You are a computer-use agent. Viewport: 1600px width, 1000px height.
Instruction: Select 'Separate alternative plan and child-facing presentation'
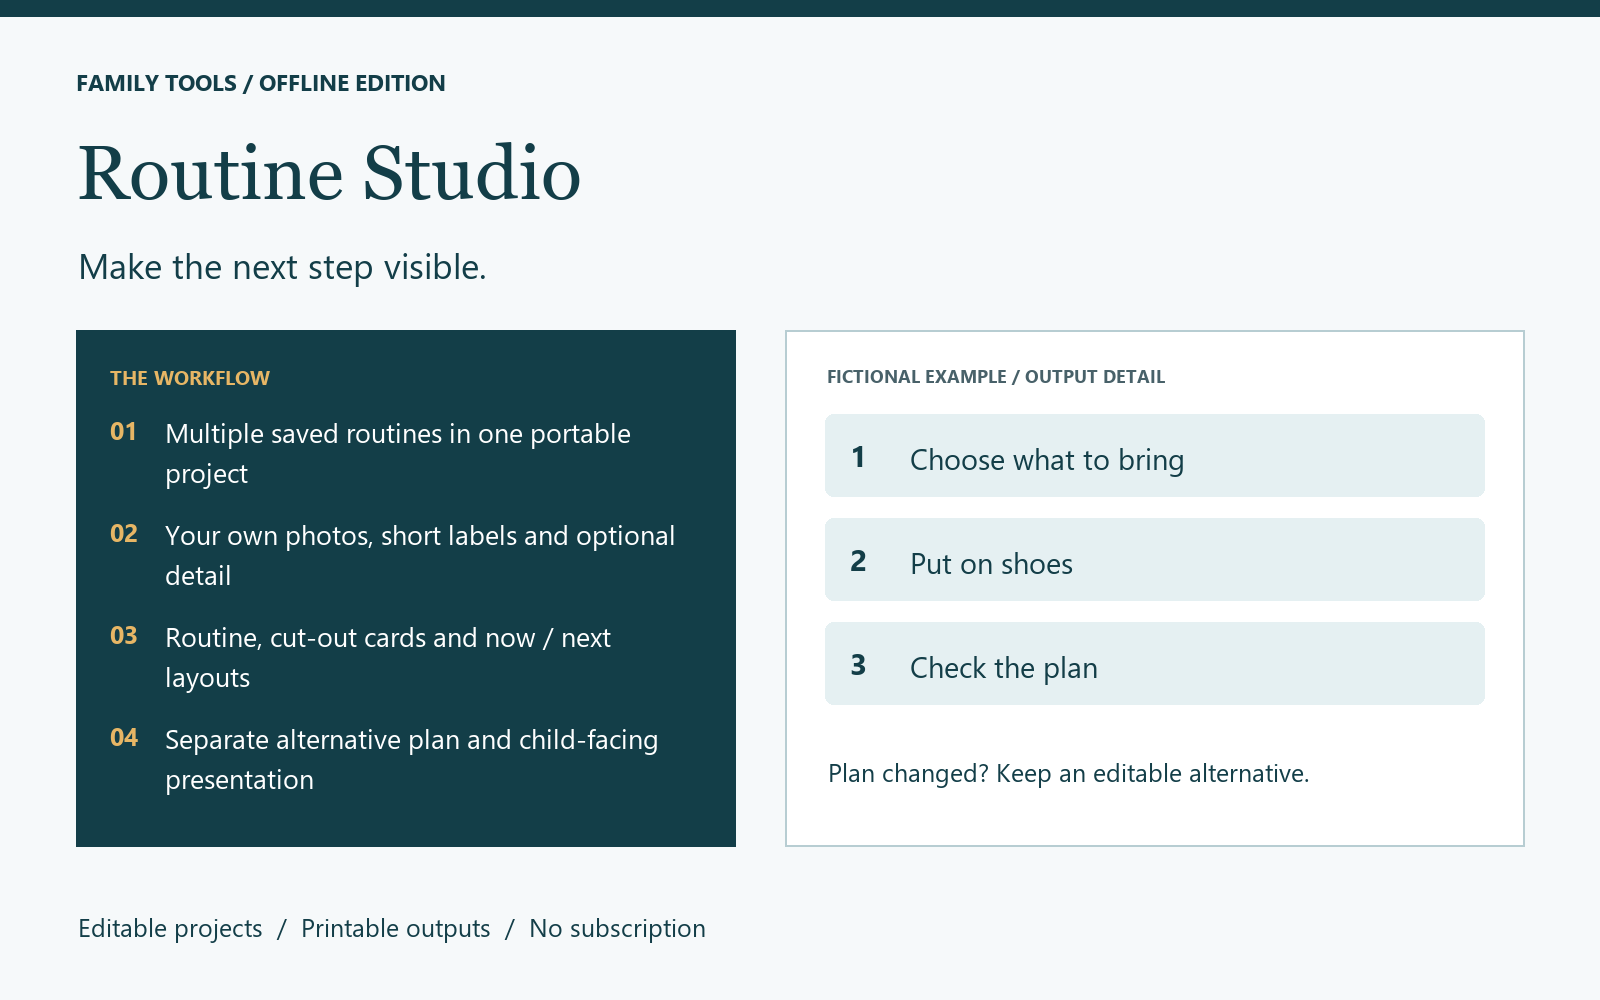point(412,759)
